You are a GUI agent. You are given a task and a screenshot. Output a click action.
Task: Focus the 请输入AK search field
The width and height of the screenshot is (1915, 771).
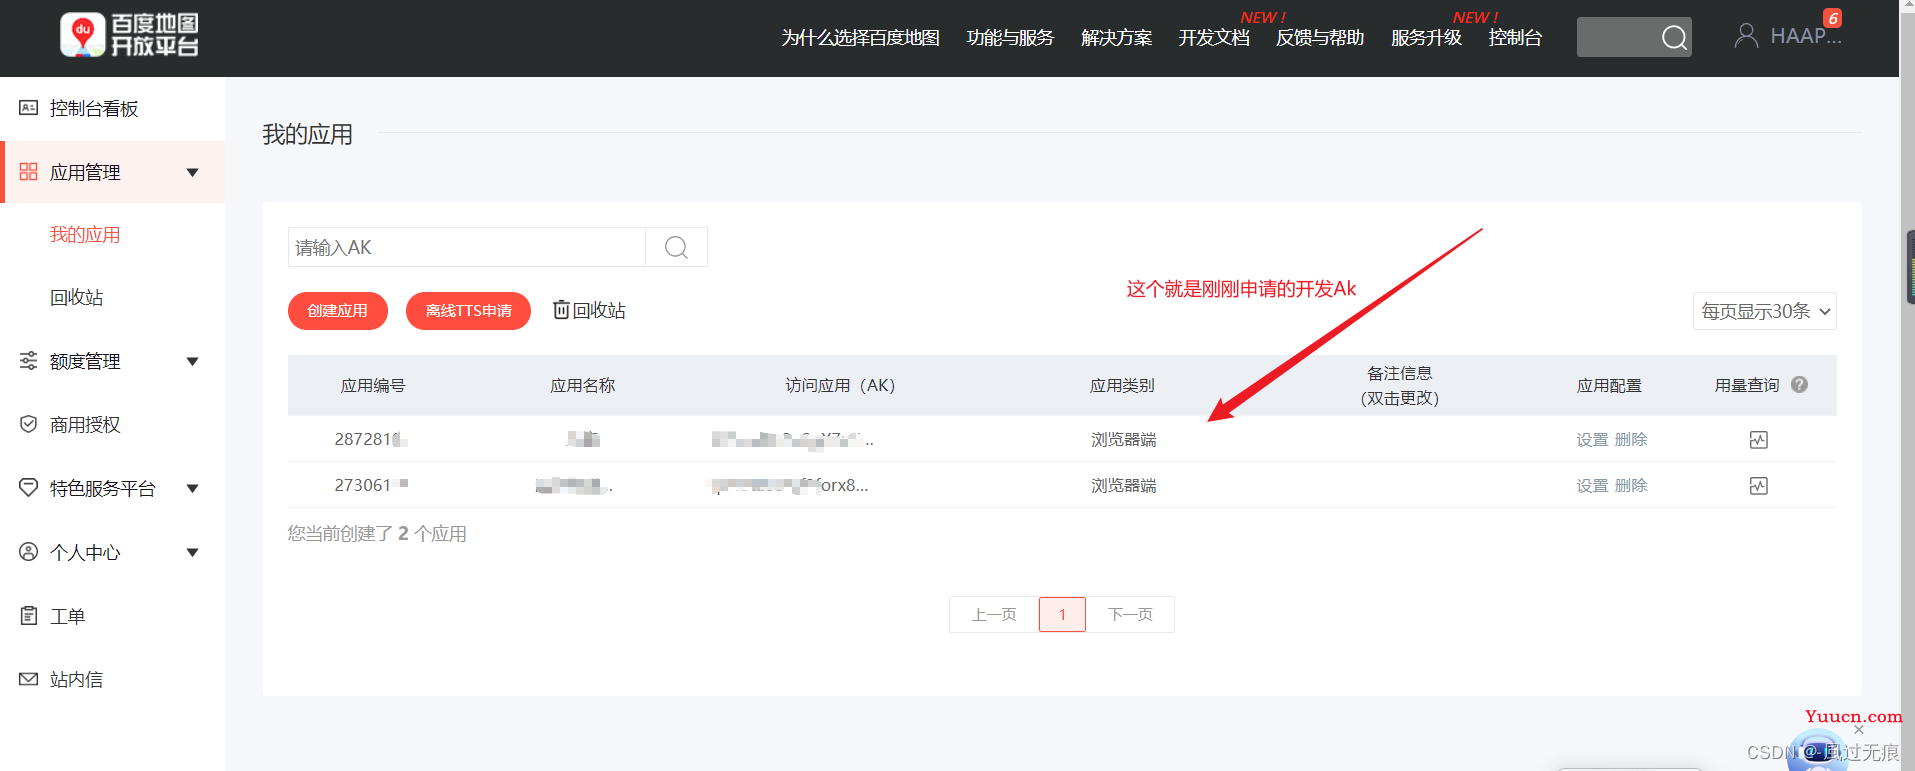click(467, 247)
